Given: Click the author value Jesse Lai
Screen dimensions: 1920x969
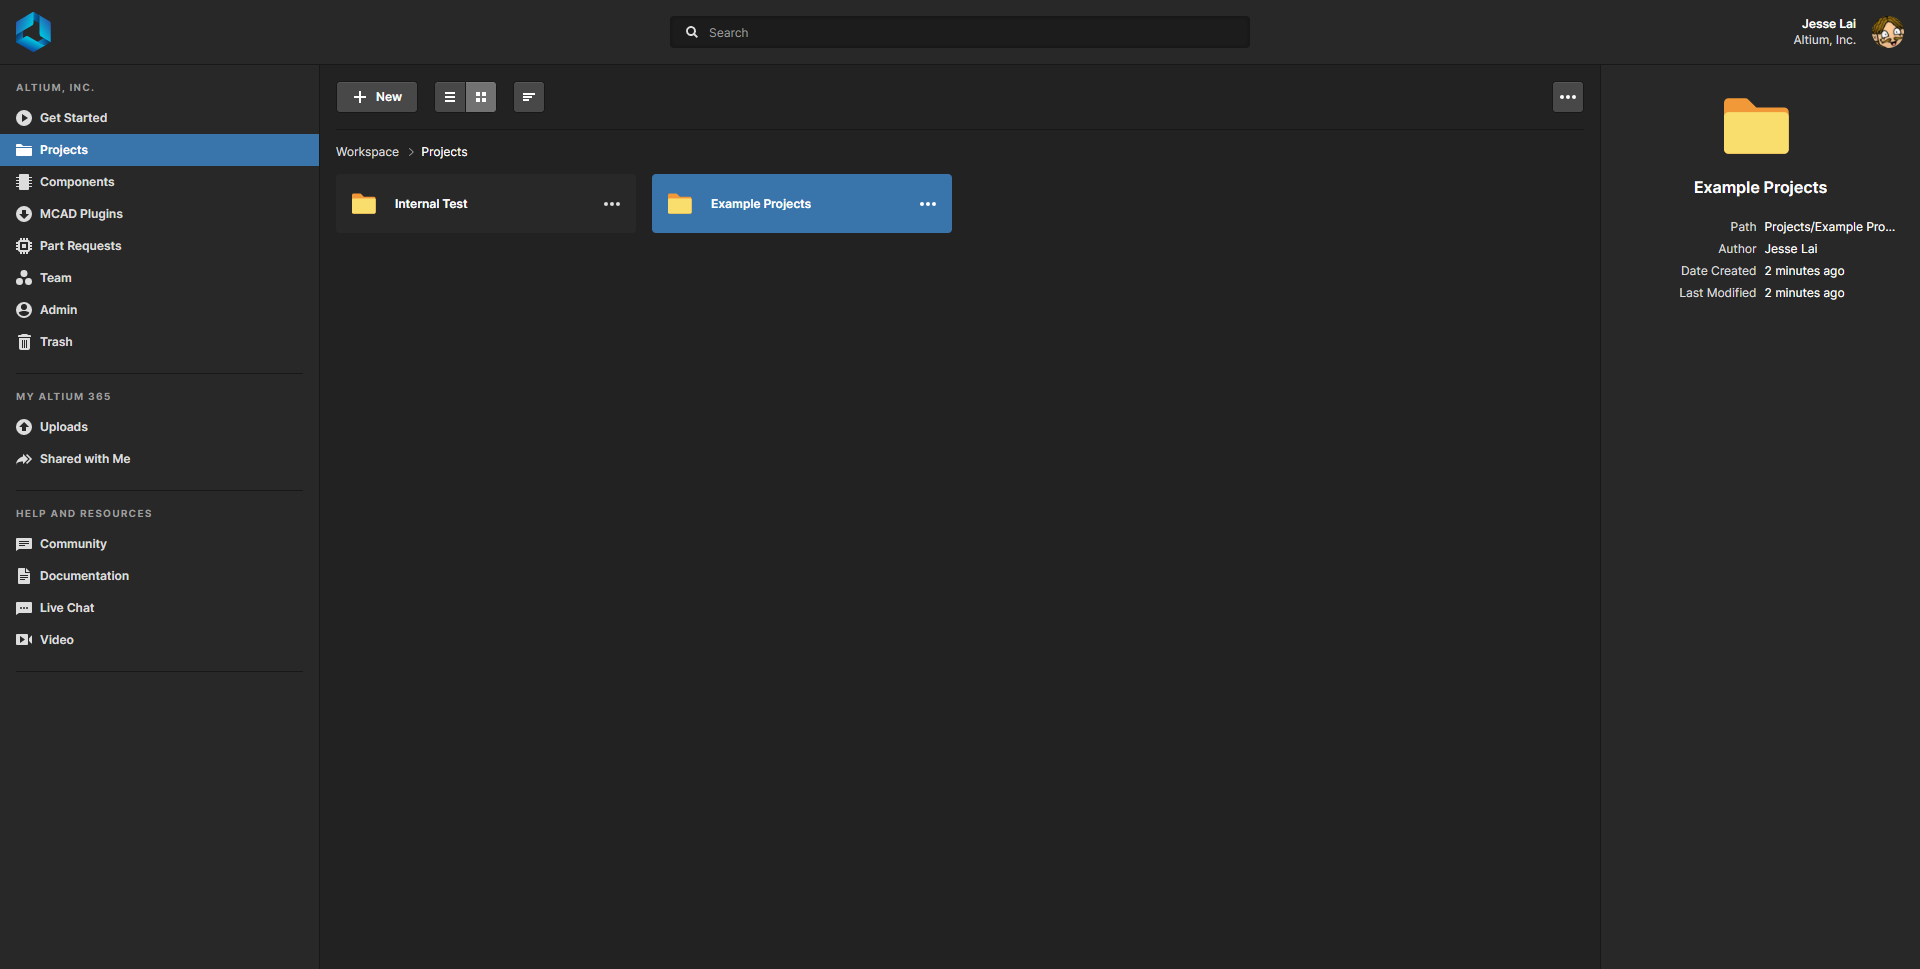Looking at the screenshot, I should click(x=1791, y=249).
